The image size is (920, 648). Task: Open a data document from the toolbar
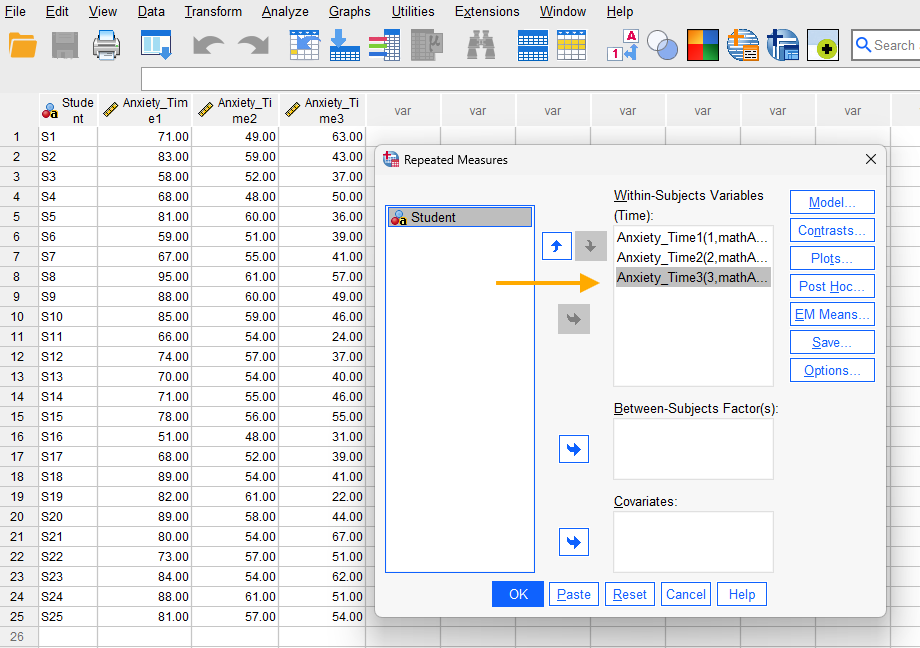(24, 45)
